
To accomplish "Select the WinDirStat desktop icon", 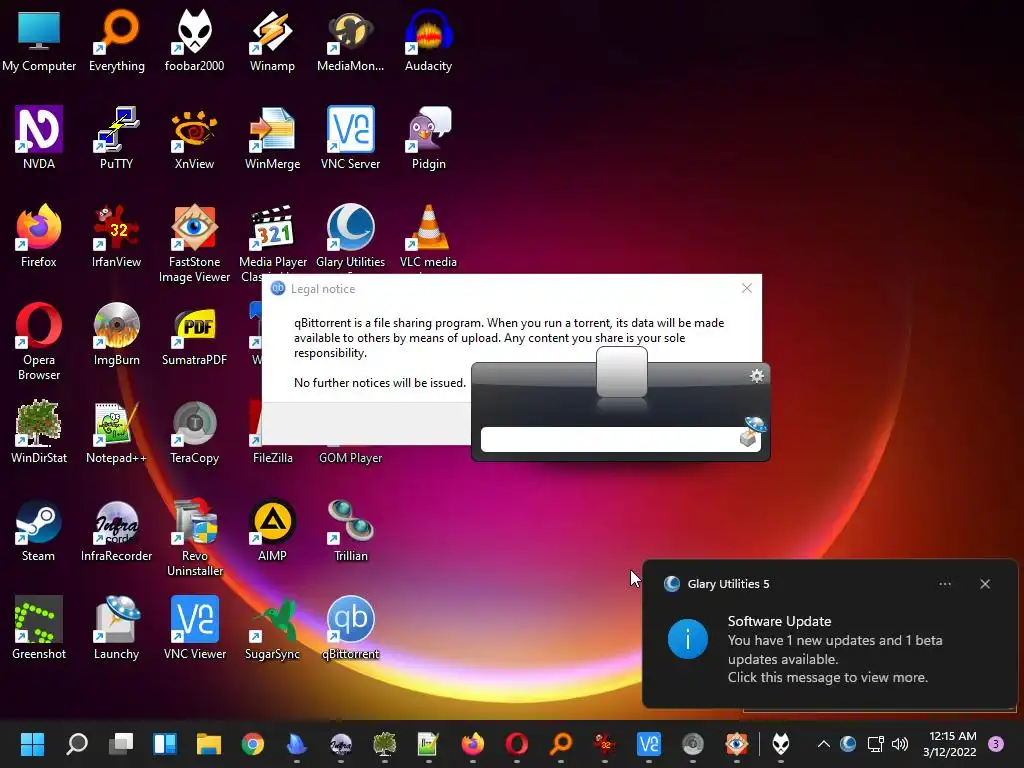I will pyautogui.click(x=39, y=431).
